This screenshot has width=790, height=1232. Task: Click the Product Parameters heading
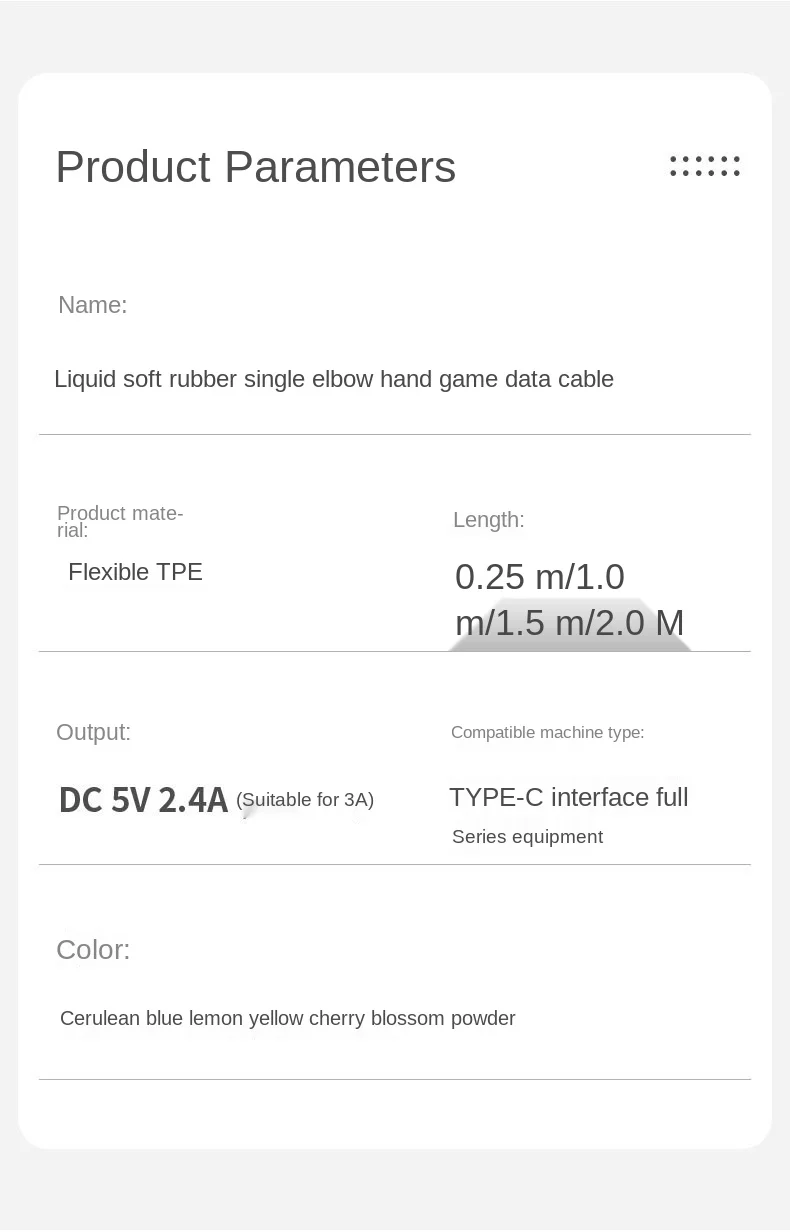(255, 167)
